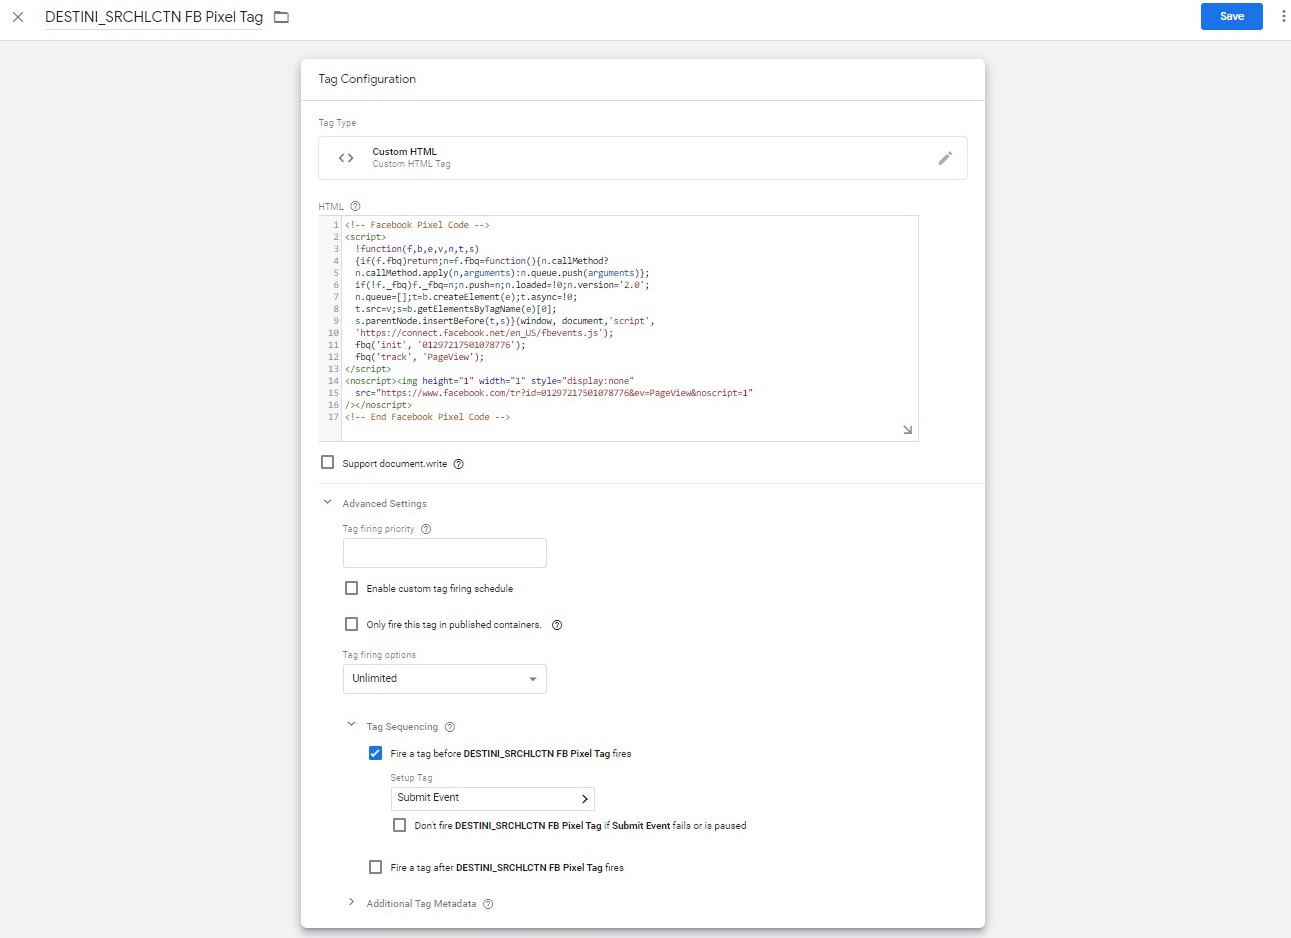
Task: Click the fbq('track', 'PageView') code line
Action: point(419,357)
